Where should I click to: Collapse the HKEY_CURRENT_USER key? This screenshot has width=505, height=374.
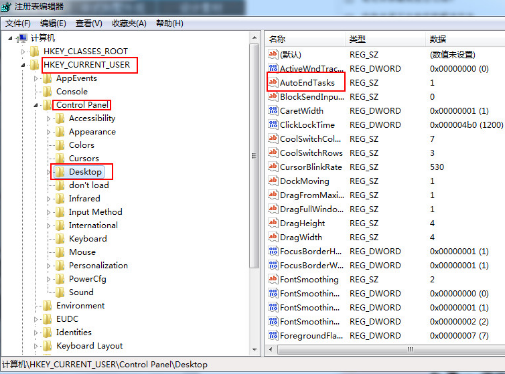coord(23,65)
